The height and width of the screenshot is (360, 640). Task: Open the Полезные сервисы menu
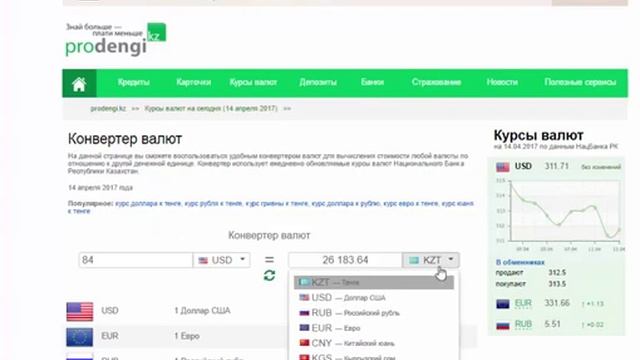coord(580,82)
